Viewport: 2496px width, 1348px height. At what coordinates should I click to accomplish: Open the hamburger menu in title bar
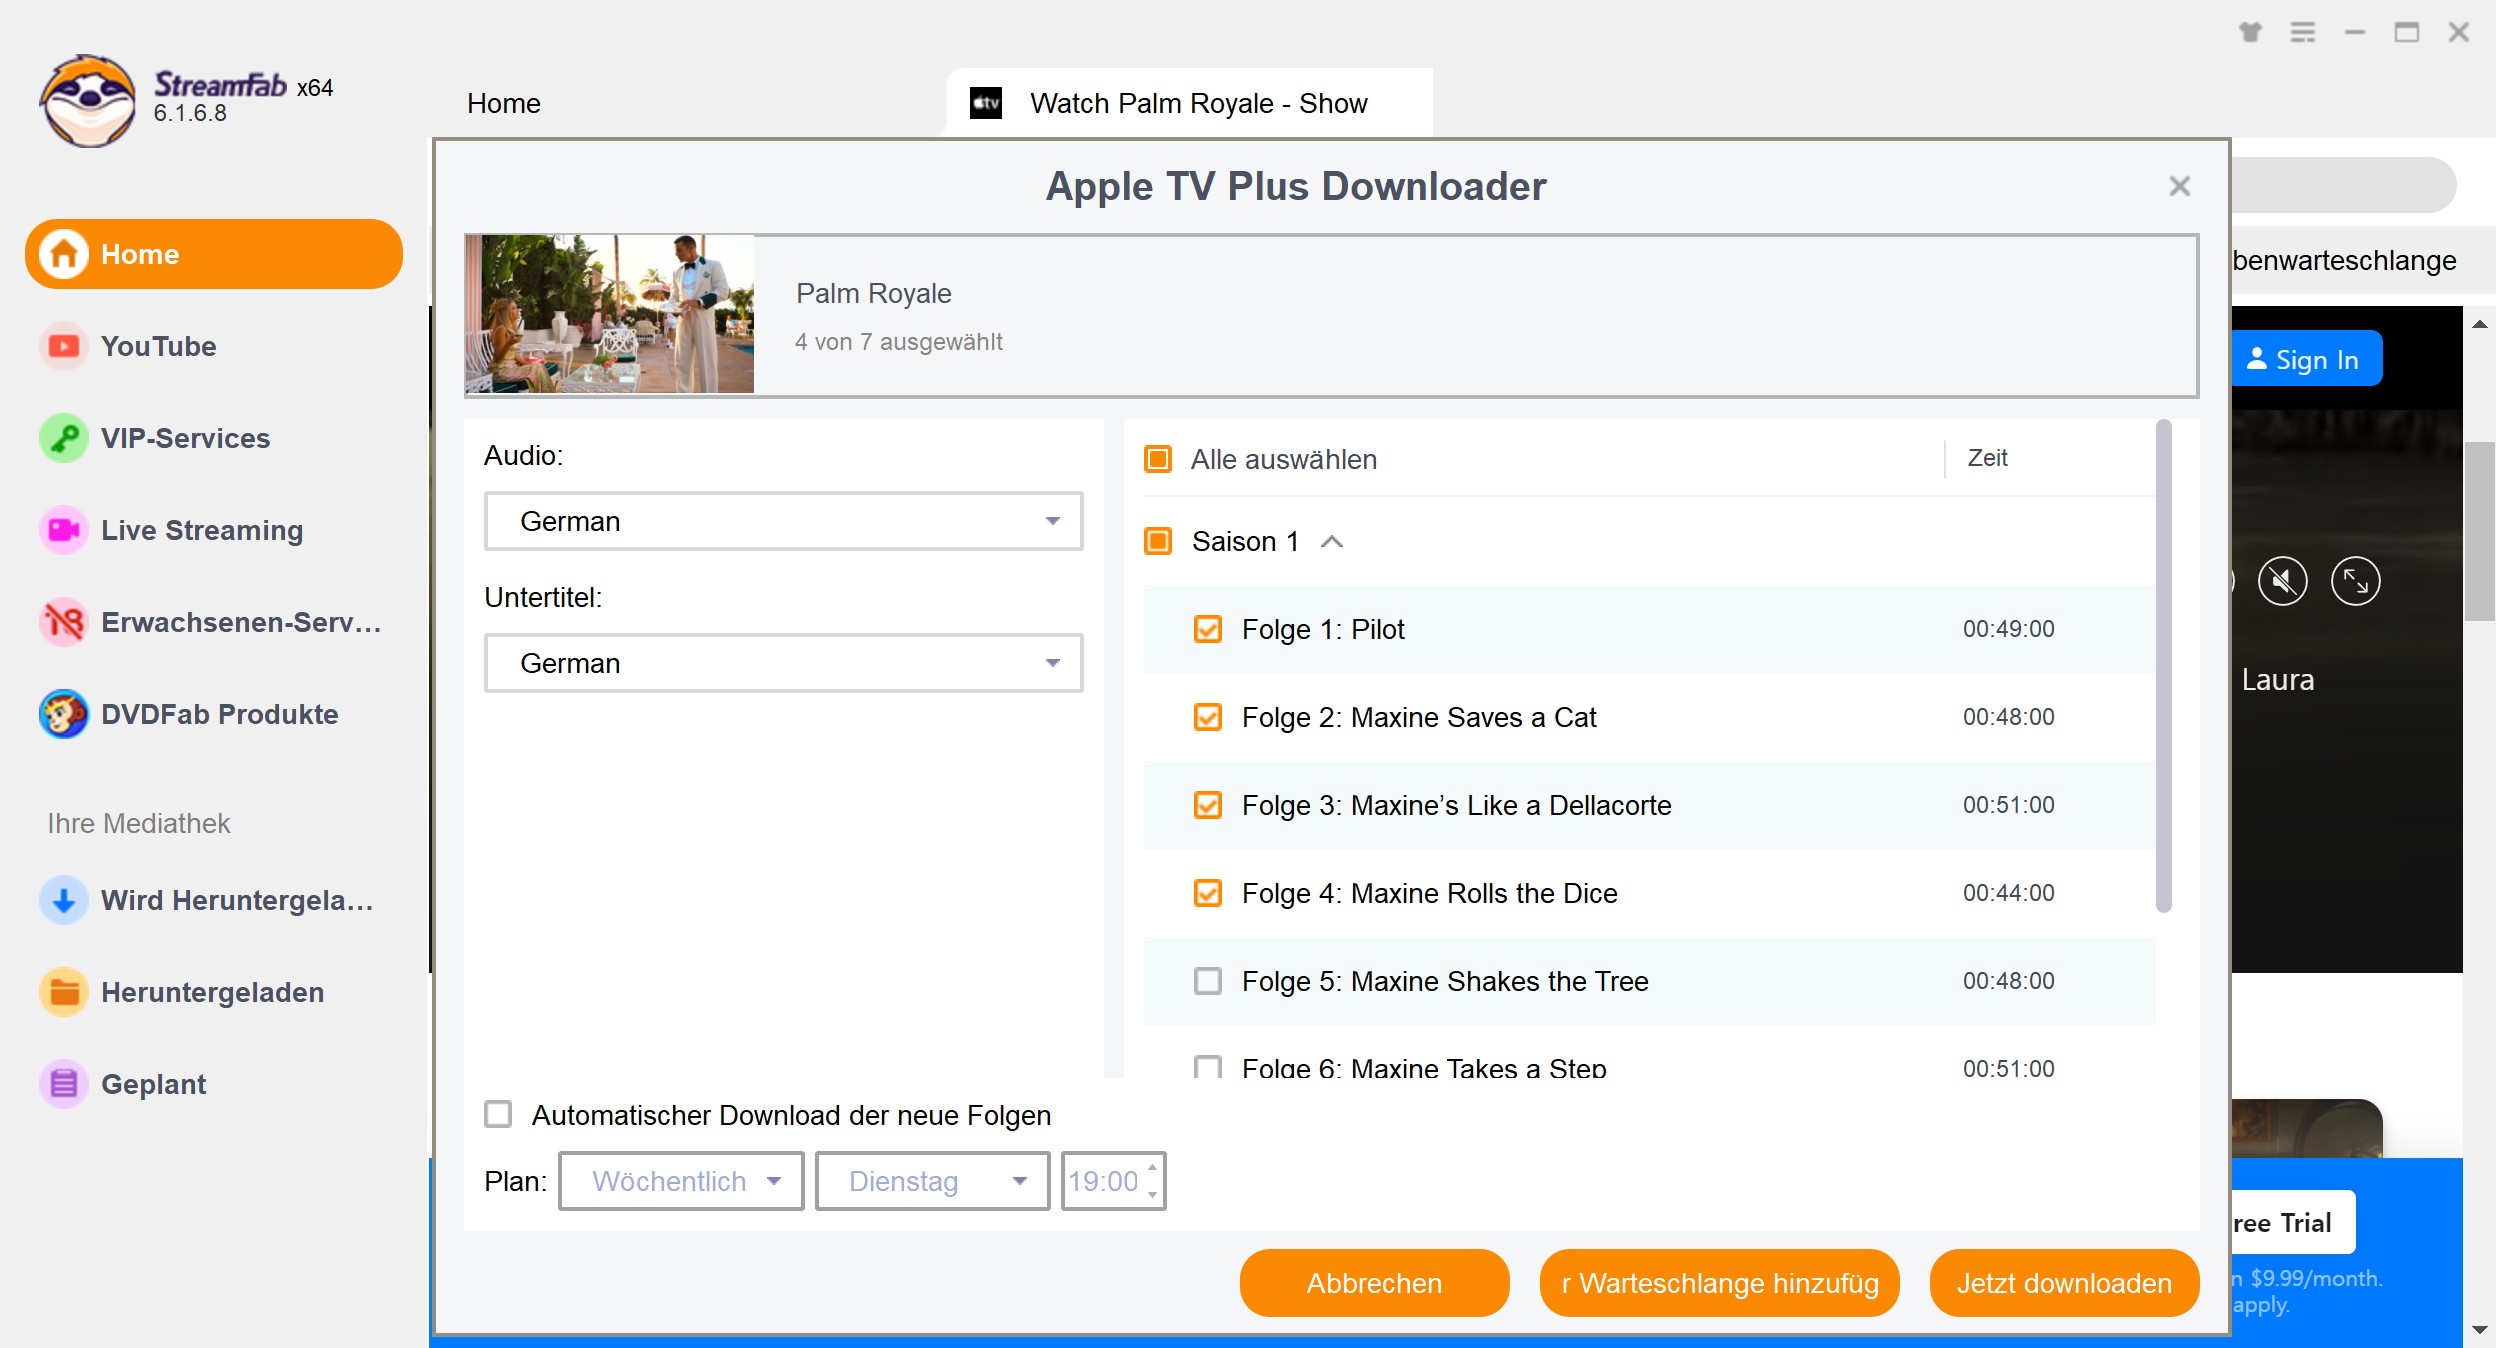click(2303, 32)
